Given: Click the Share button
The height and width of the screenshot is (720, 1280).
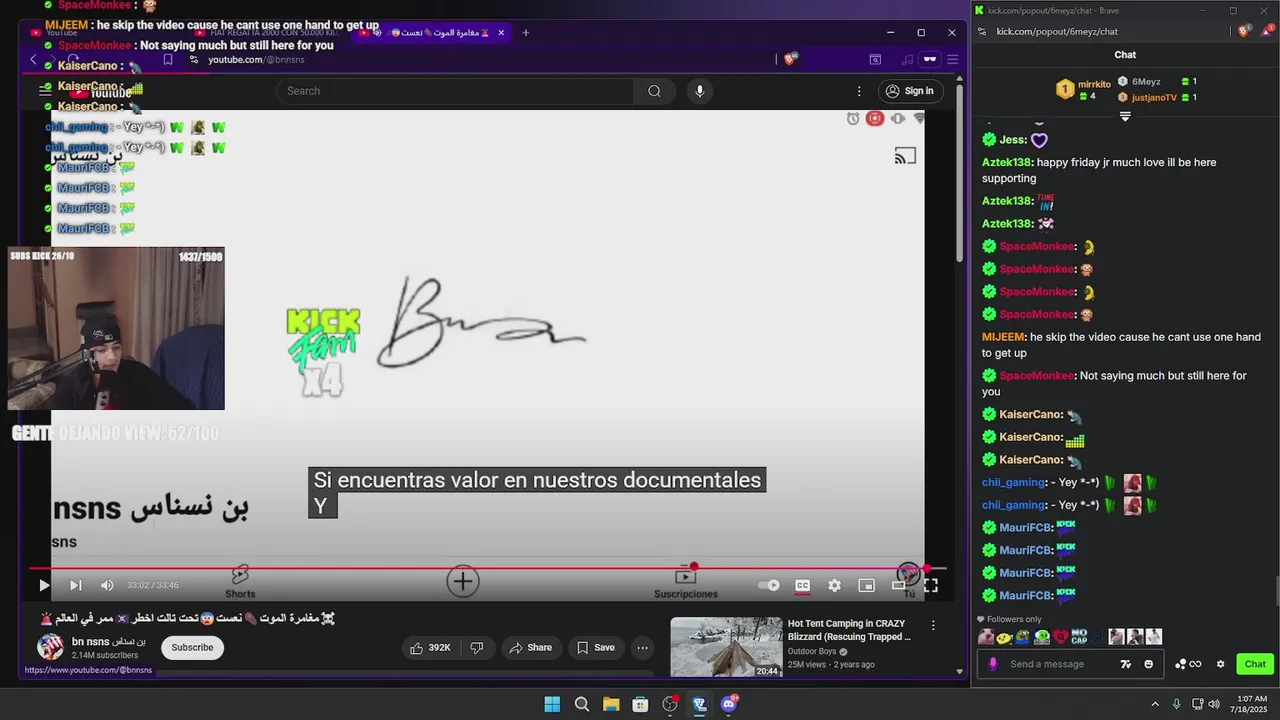Looking at the screenshot, I should click(530, 647).
